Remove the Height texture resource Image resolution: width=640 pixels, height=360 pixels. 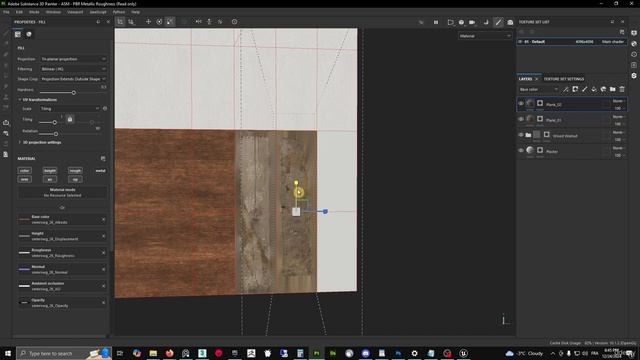[x=103, y=236]
